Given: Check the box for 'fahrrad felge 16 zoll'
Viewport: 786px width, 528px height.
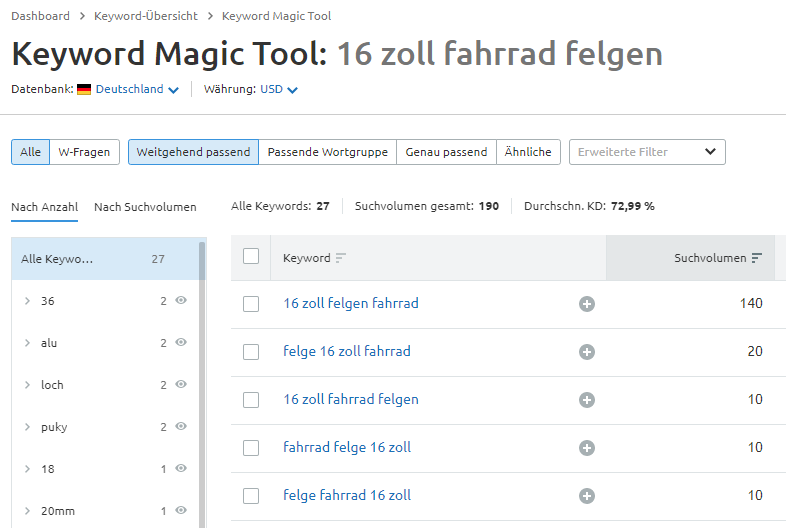Looking at the screenshot, I should 251,448.
